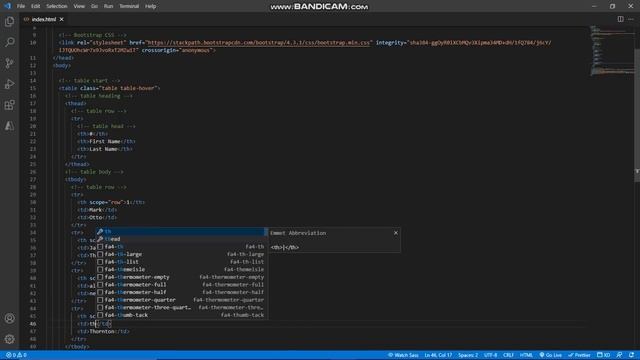Screen dimensions: 640x360
Task: Choose the 'fa4-thermometer-three-quart' suggestion
Action: (181, 307)
